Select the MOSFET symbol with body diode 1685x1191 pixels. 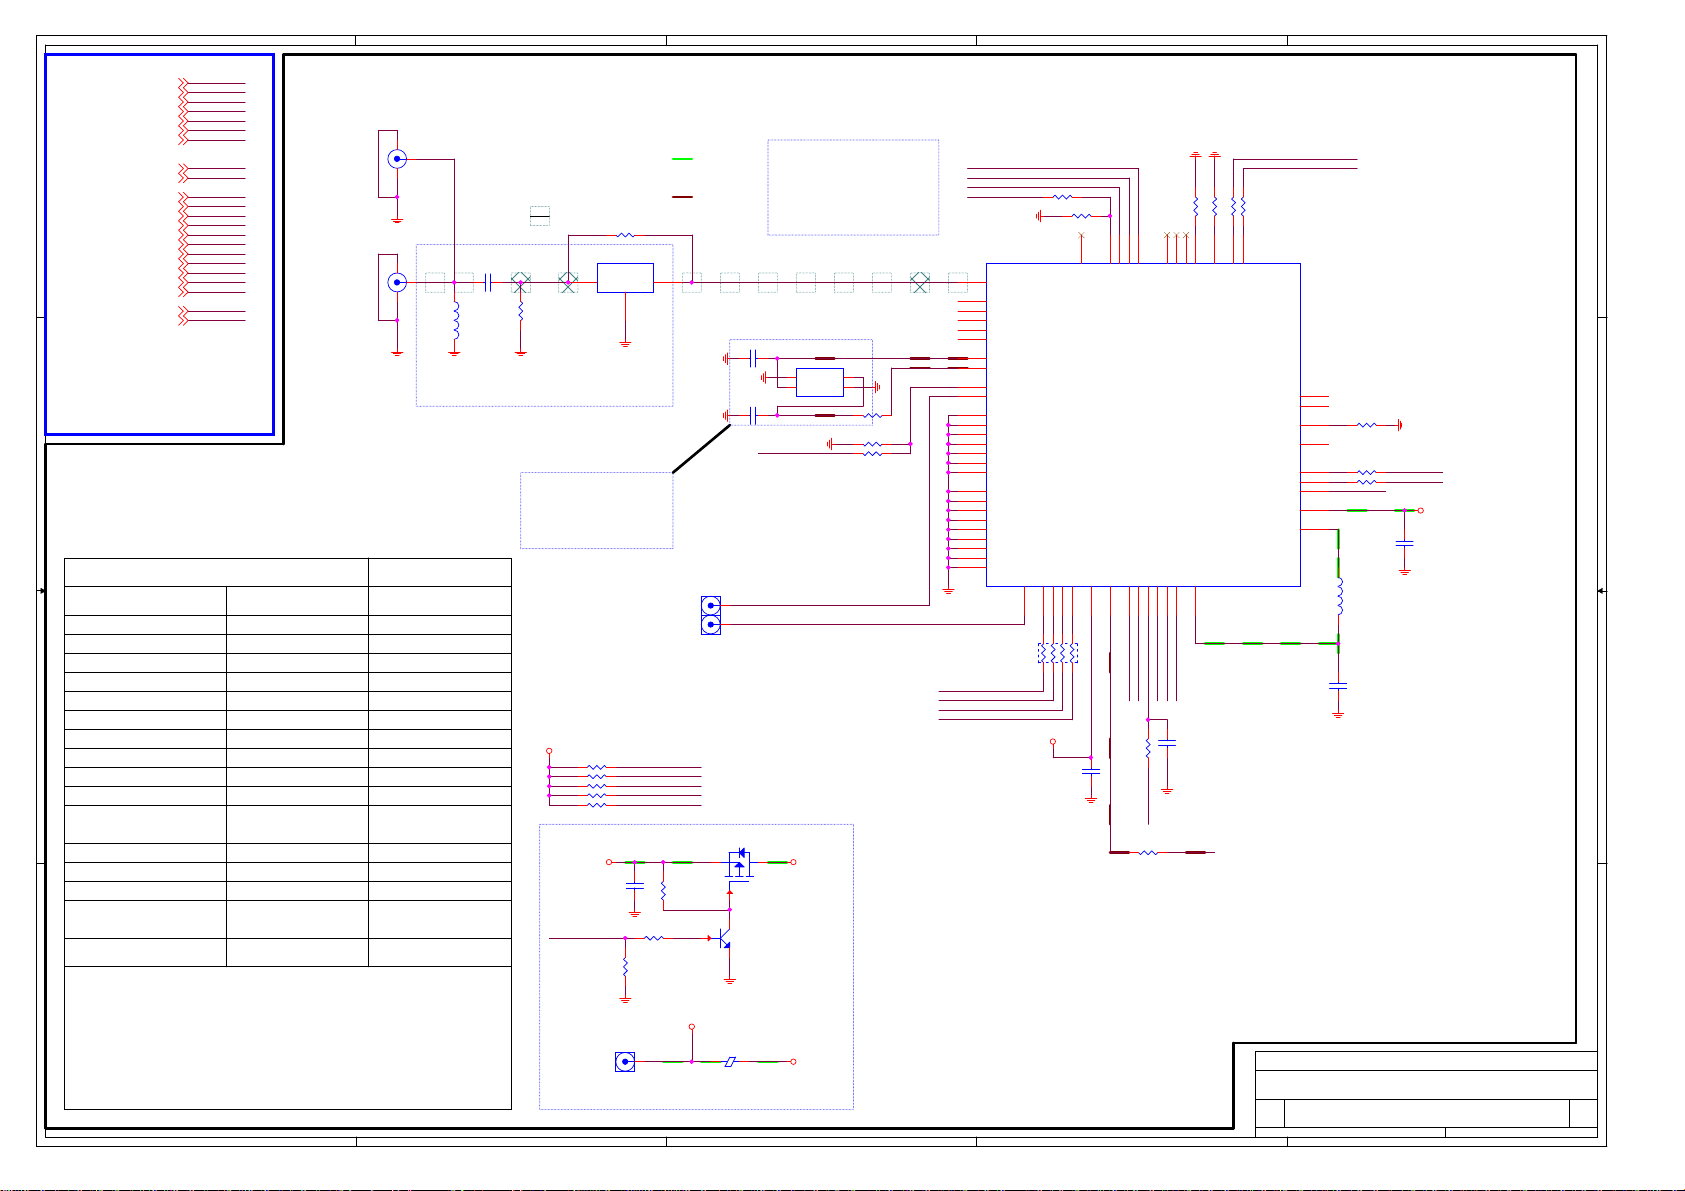tap(739, 865)
